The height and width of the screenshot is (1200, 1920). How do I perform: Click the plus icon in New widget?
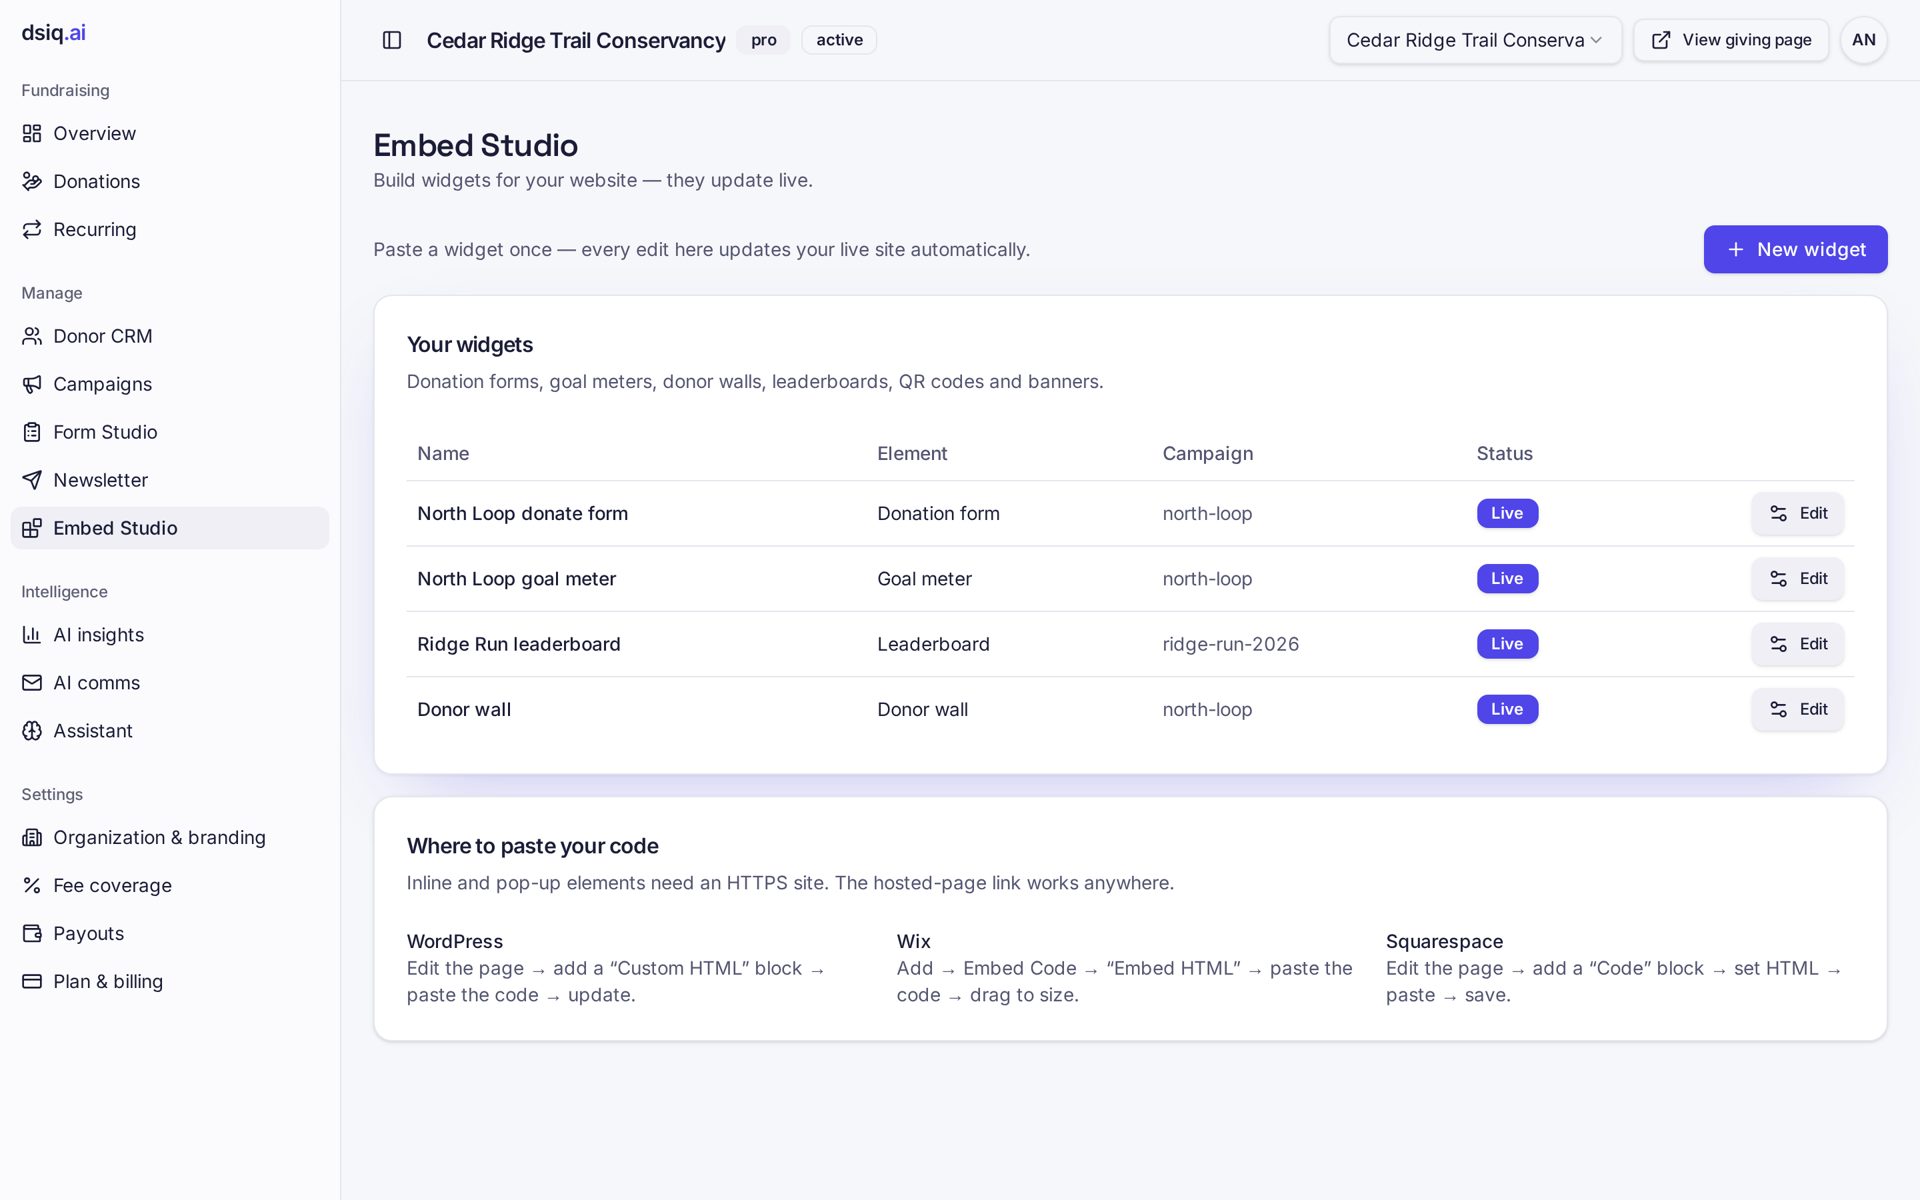click(x=1736, y=249)
